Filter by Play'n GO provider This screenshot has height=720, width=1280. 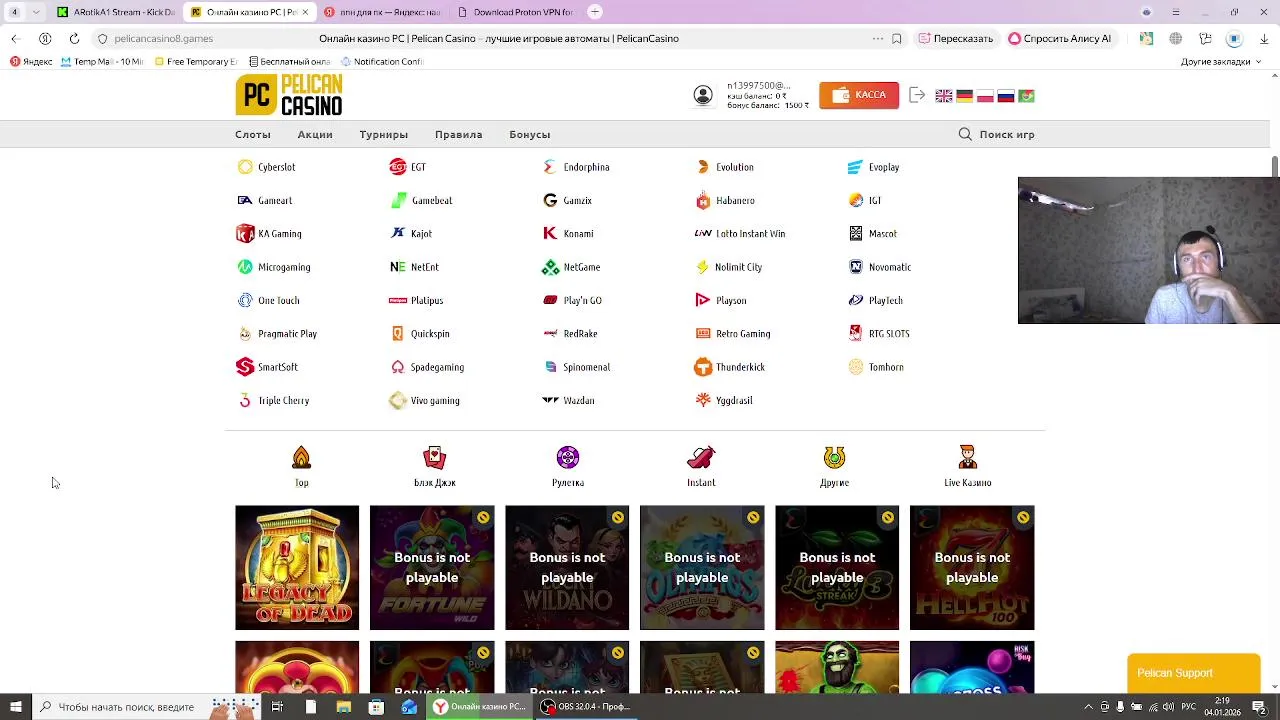pyautogui.click(x=572, y=300)
